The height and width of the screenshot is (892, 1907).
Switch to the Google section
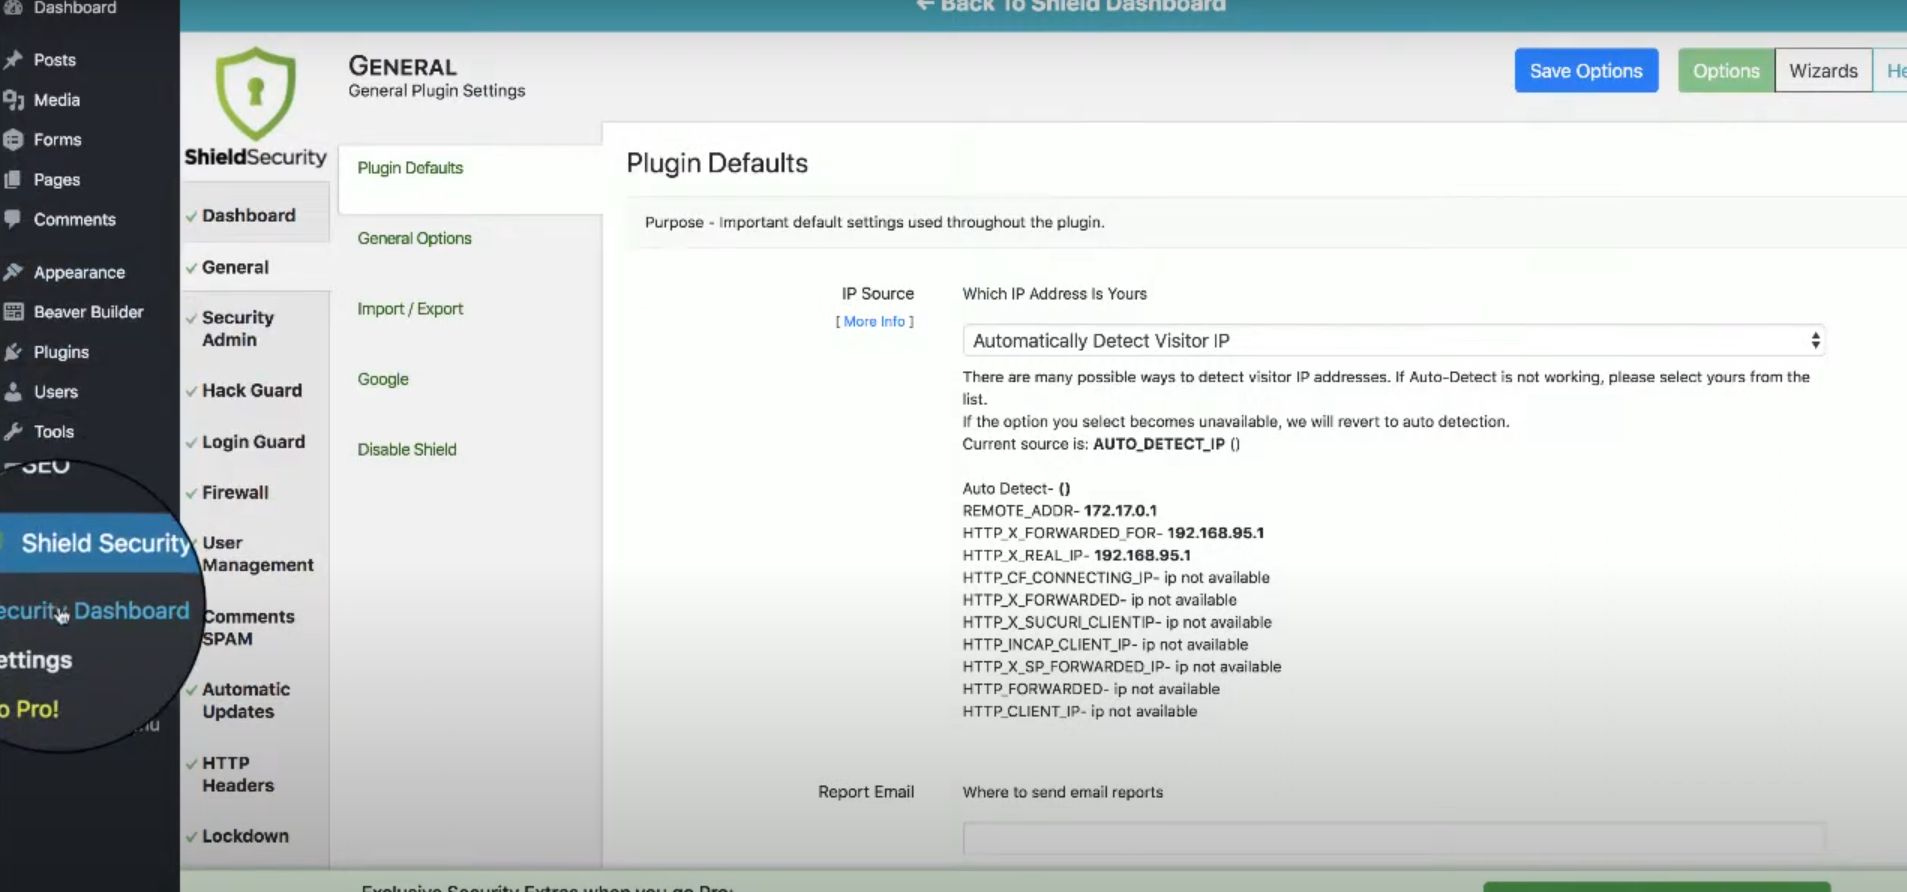click(x=383, y=379)
